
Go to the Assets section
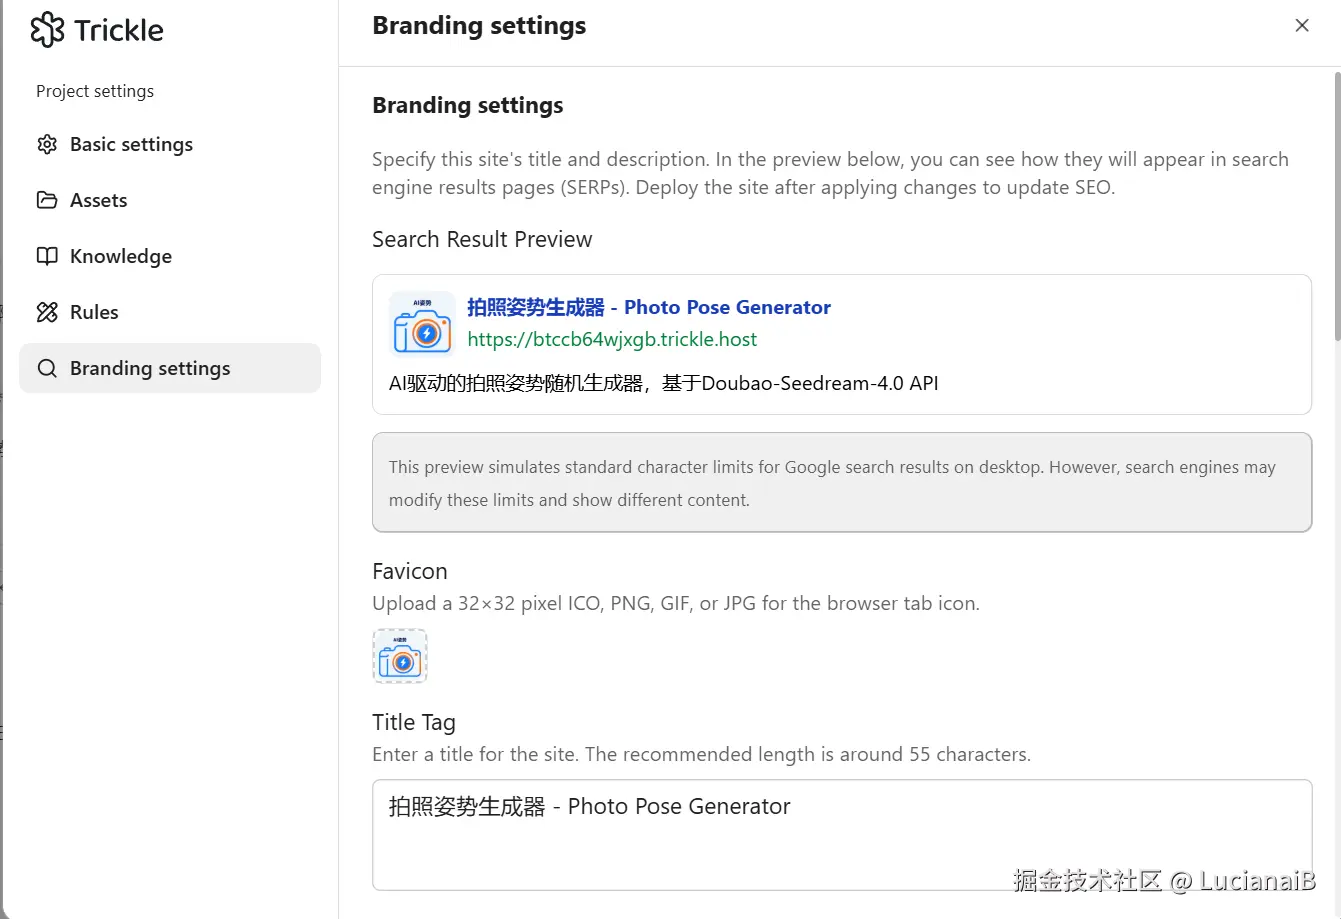pos(98,200)
